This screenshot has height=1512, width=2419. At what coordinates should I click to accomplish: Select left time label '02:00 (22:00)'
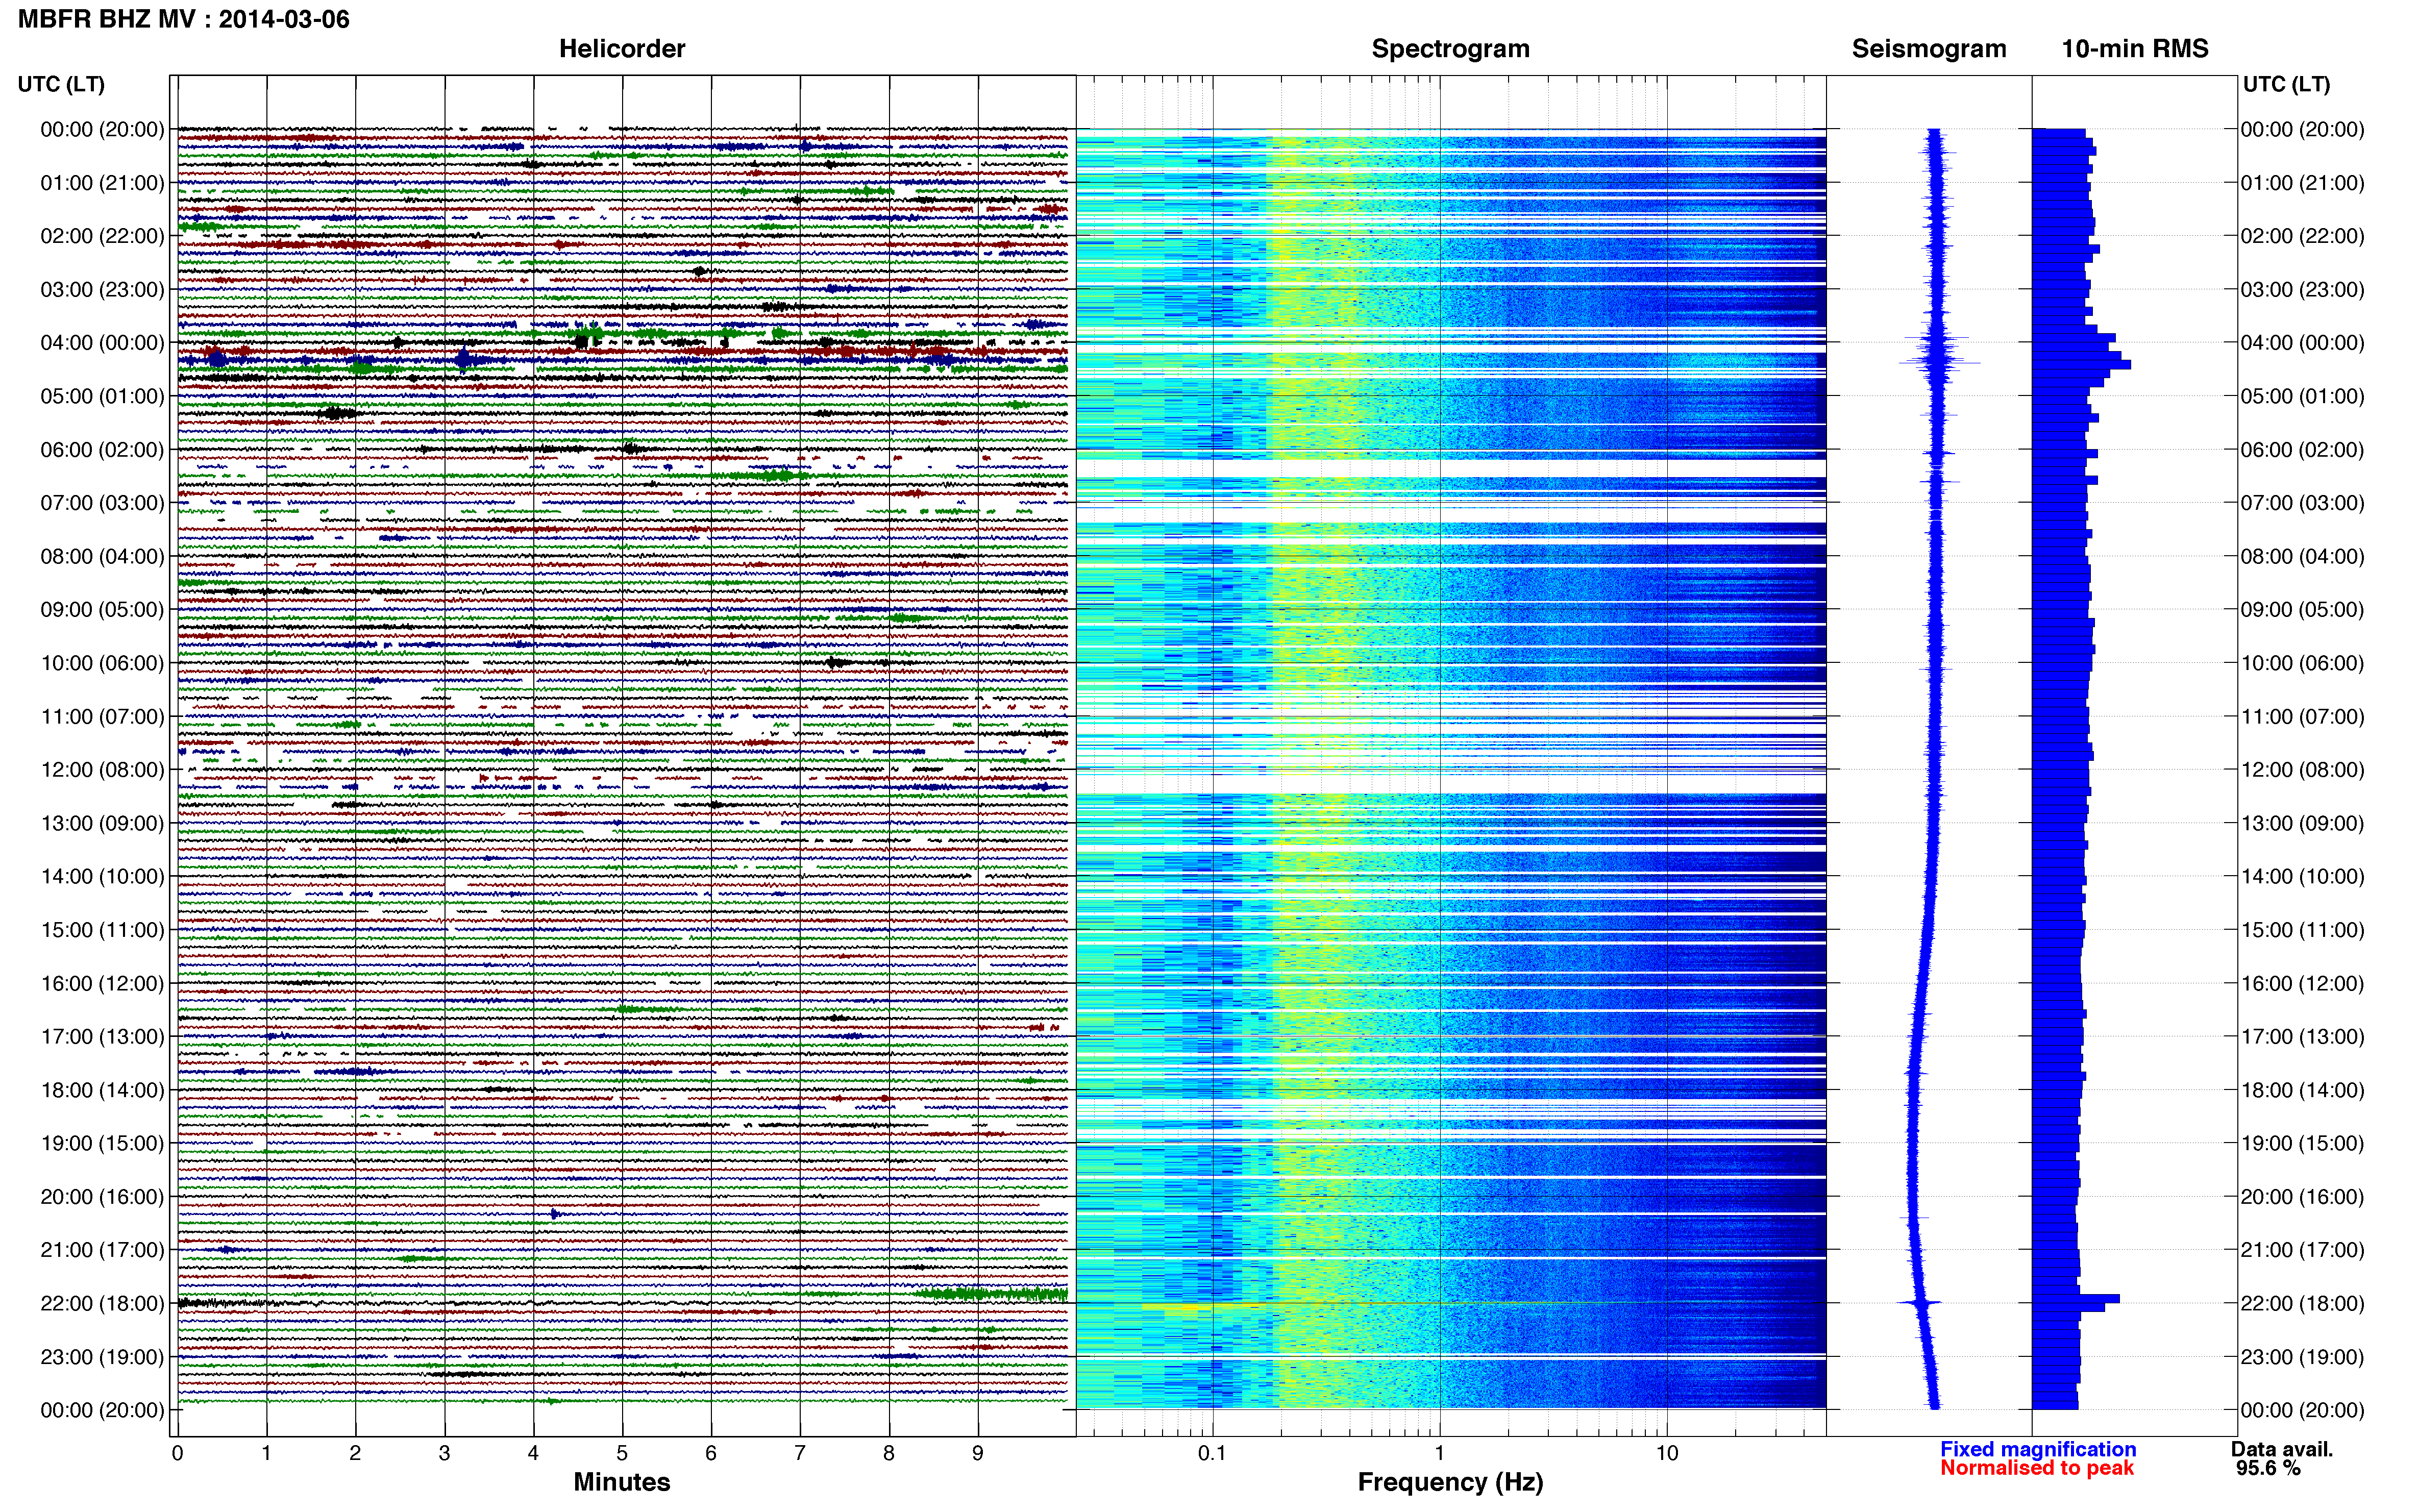tap(102, 236)
